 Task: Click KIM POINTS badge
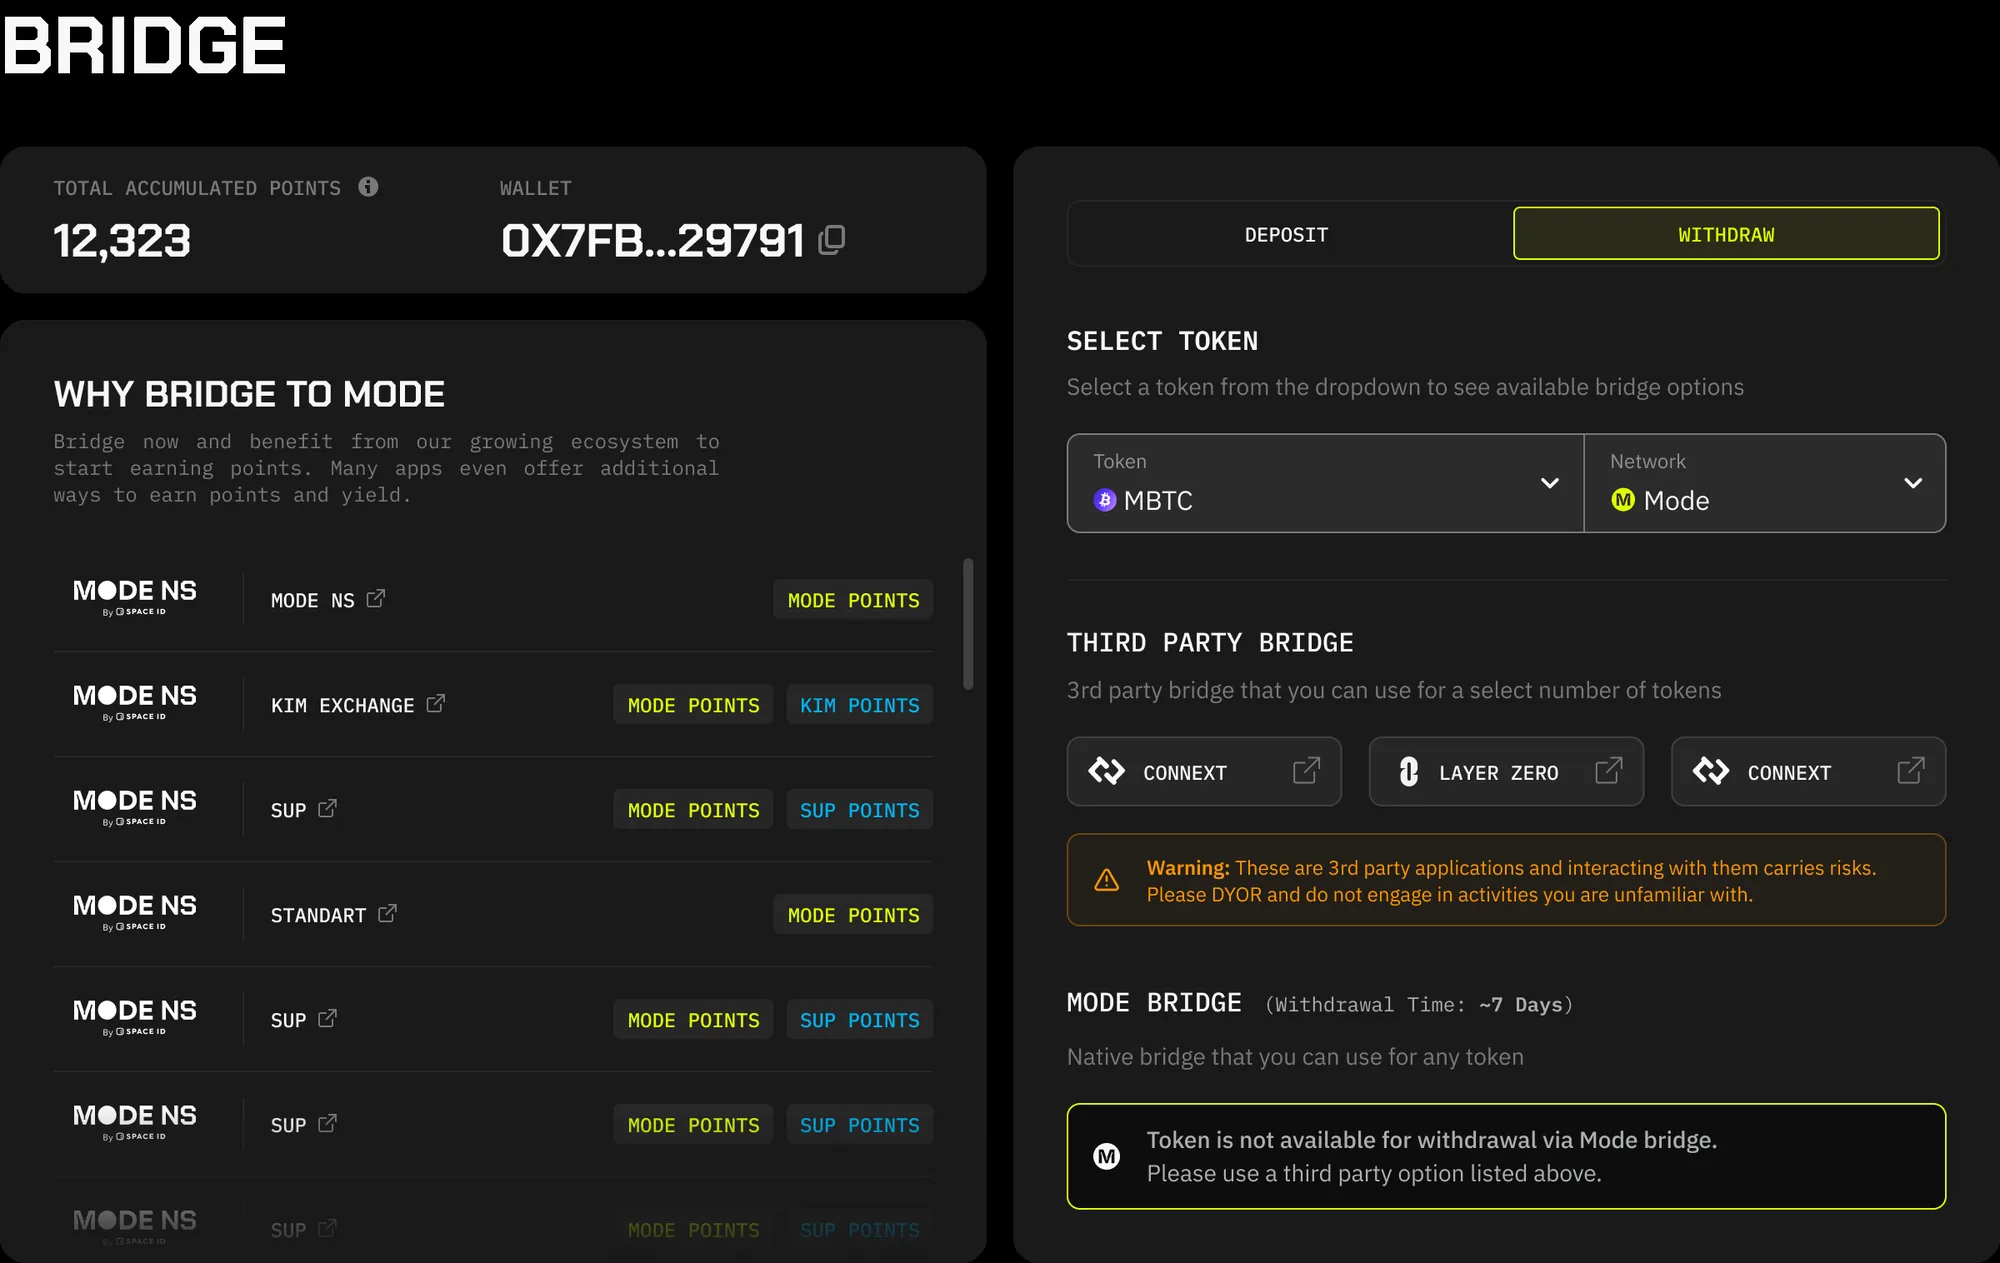click(x=859, y=705)
